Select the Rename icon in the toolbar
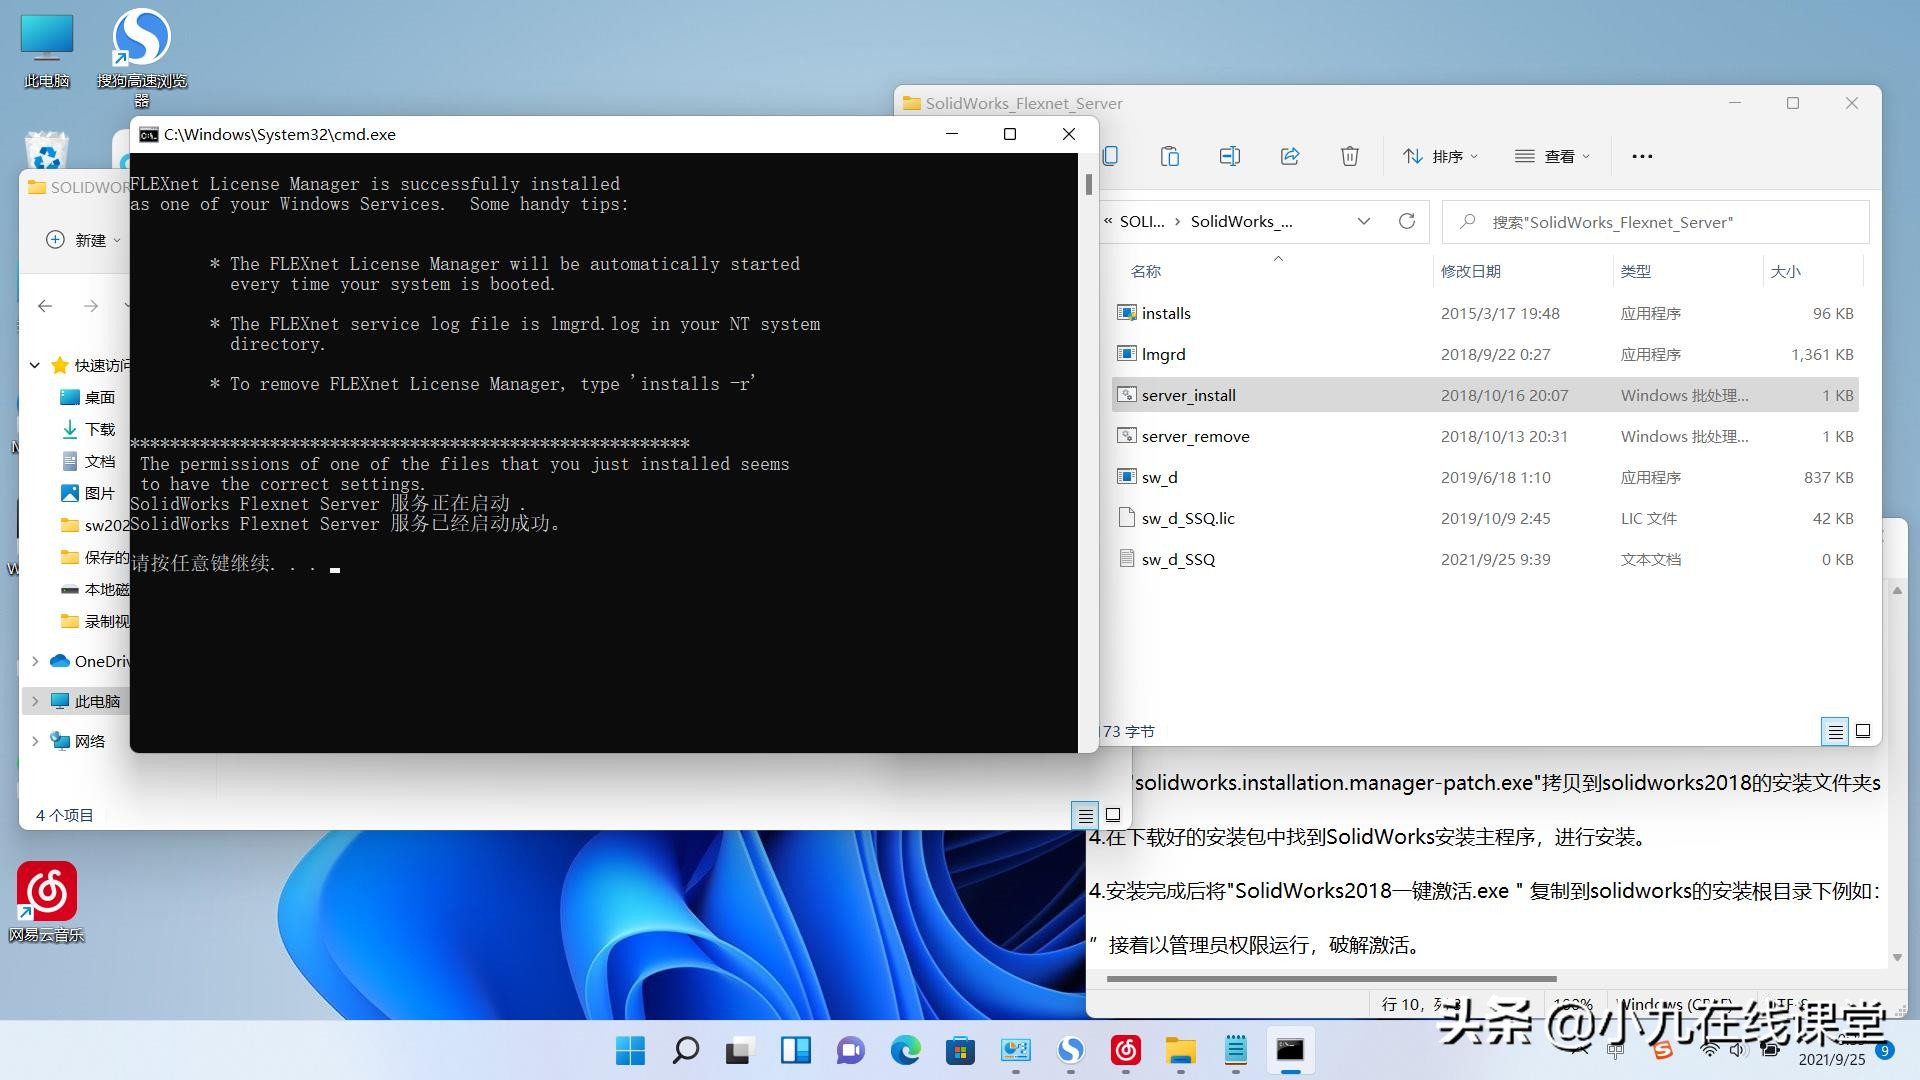The image size is (1920, 1080). click(x=1230, y=156)
